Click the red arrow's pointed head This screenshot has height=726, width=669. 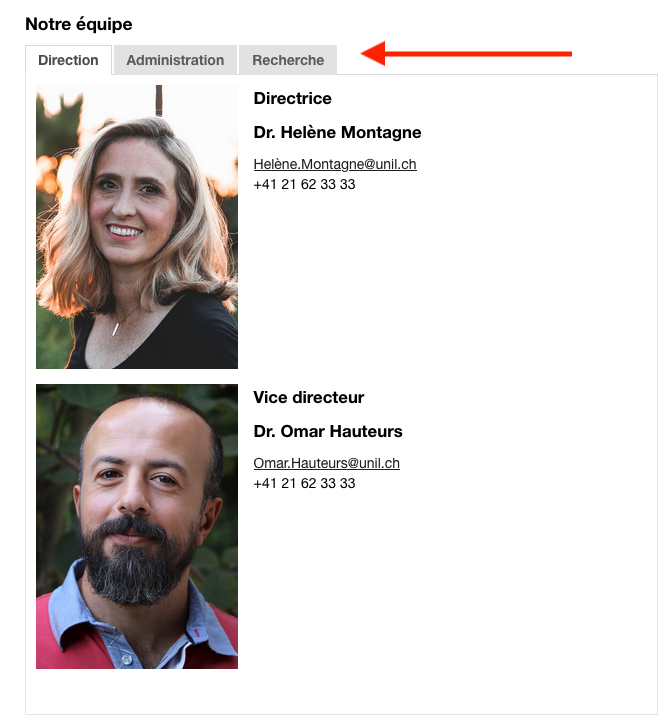pyautogui.click(x=373, y=53)
